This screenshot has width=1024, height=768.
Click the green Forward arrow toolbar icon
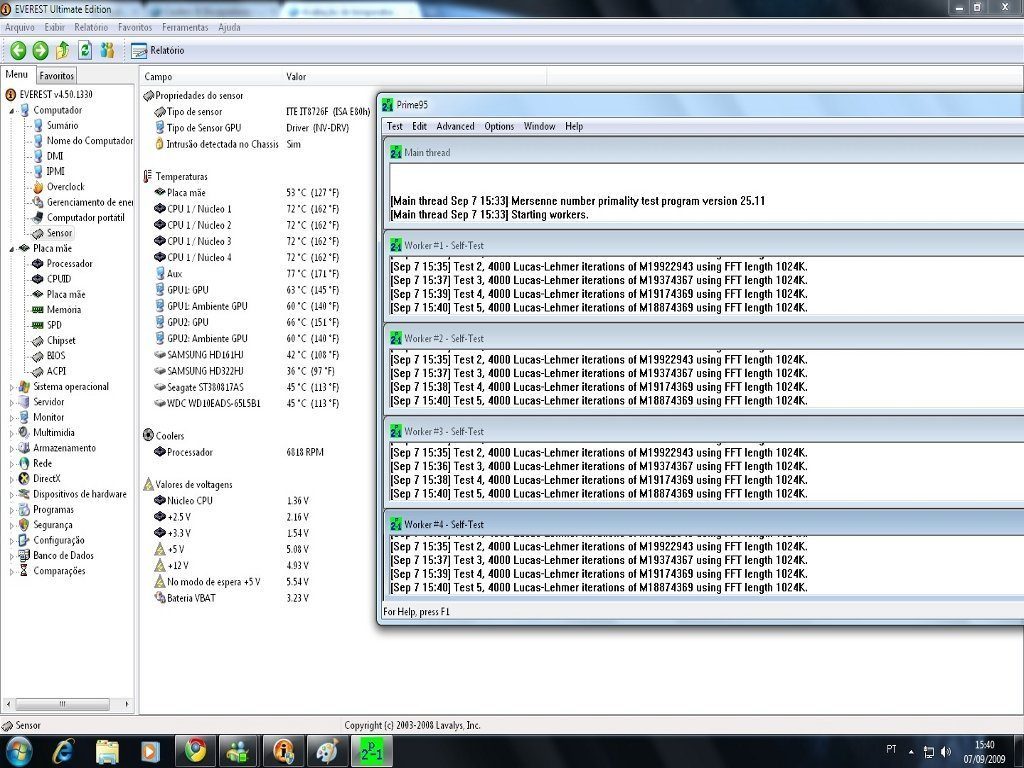pos(40,50)
